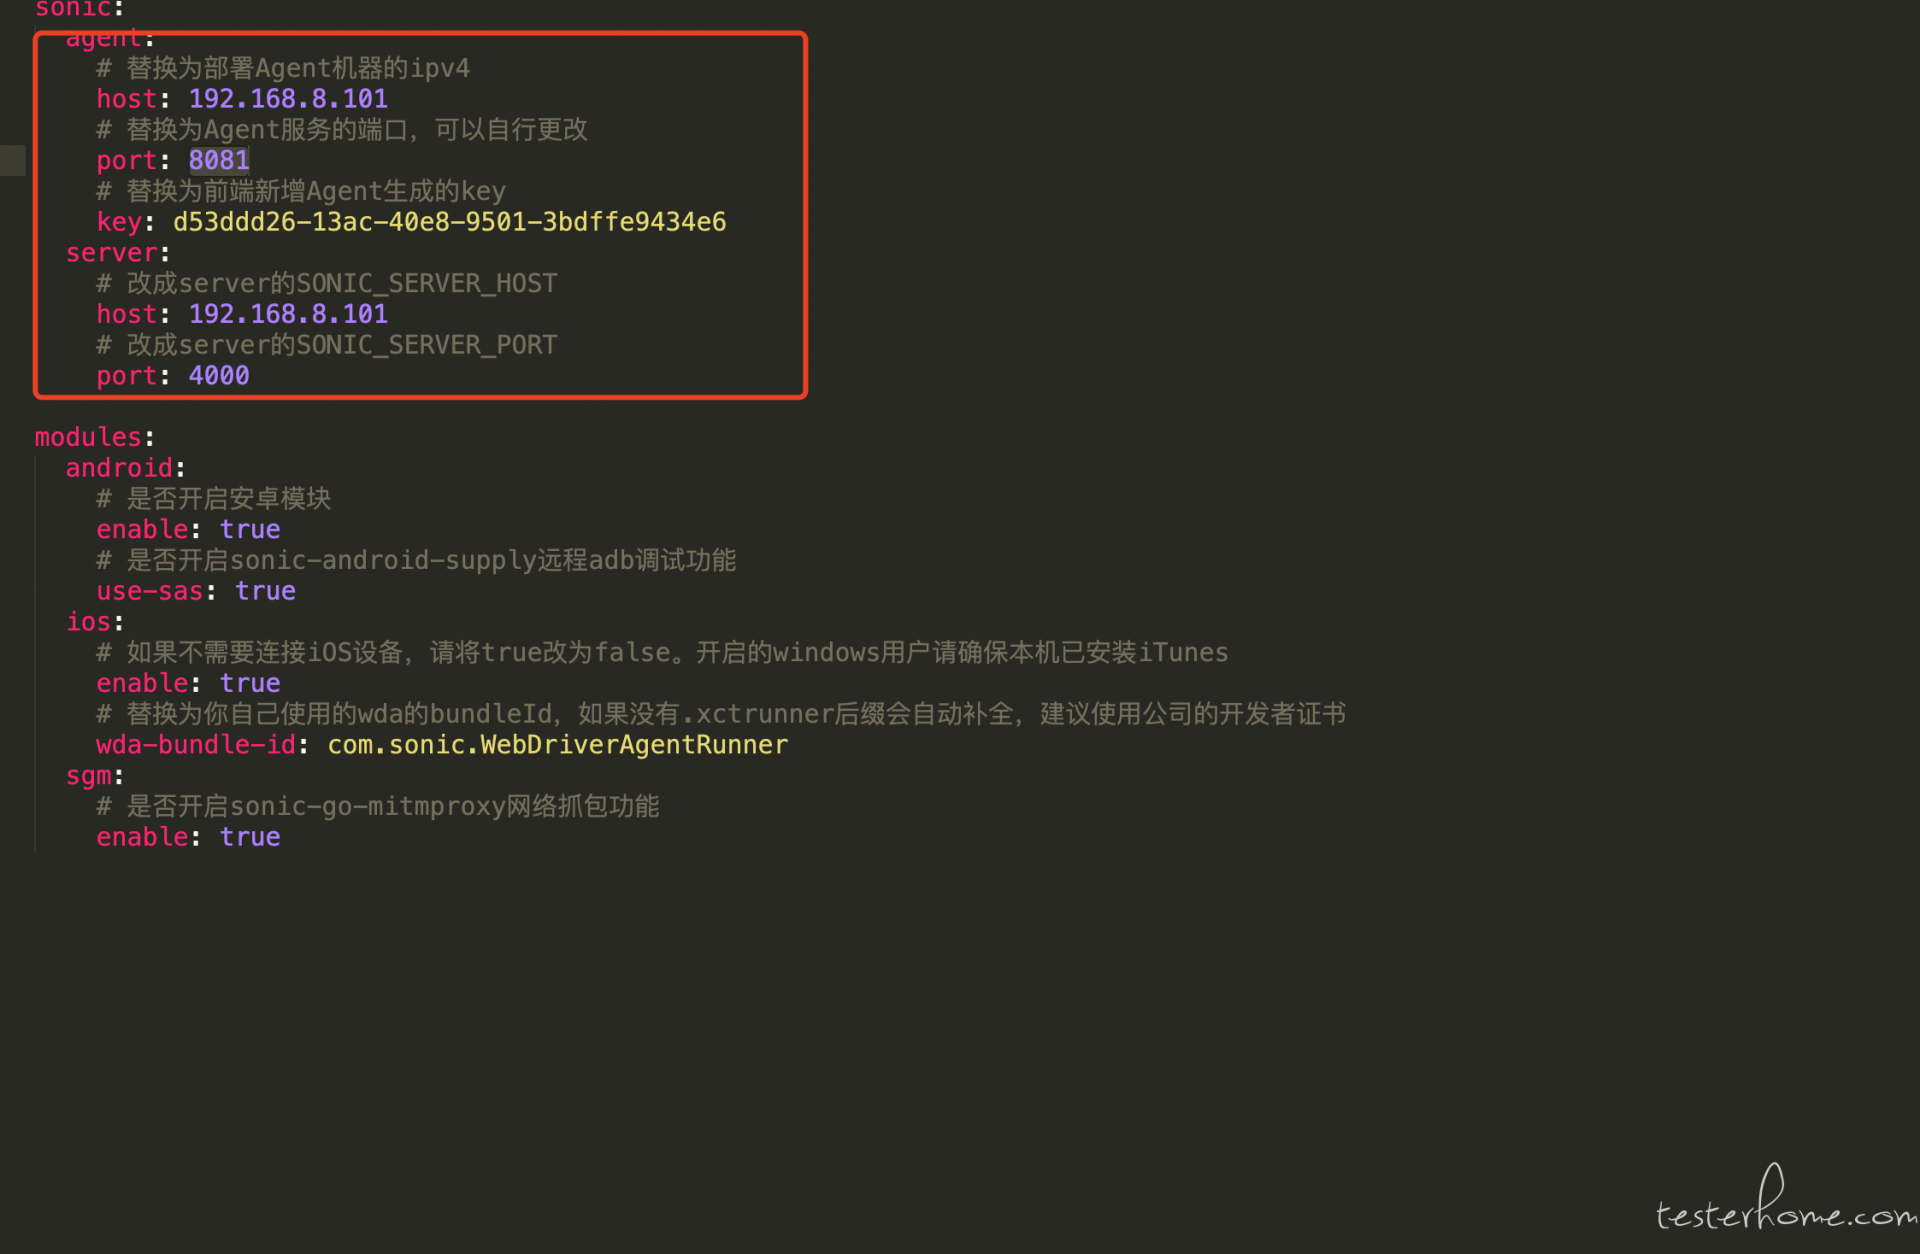Click the agent host value 192.168.8.101

[288, 99]
